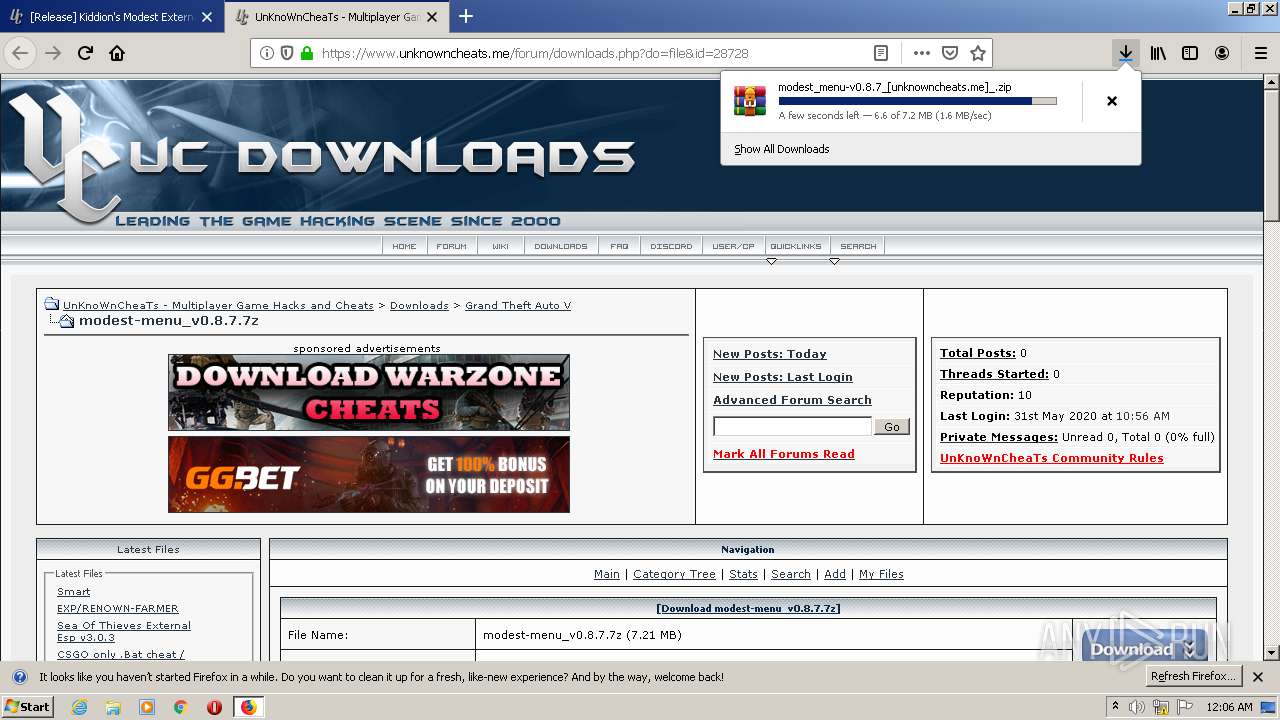Click the green padlock connection icon
Image resolution: width=1280 pixels, height=720 pixels.
(x=307, y=53)
